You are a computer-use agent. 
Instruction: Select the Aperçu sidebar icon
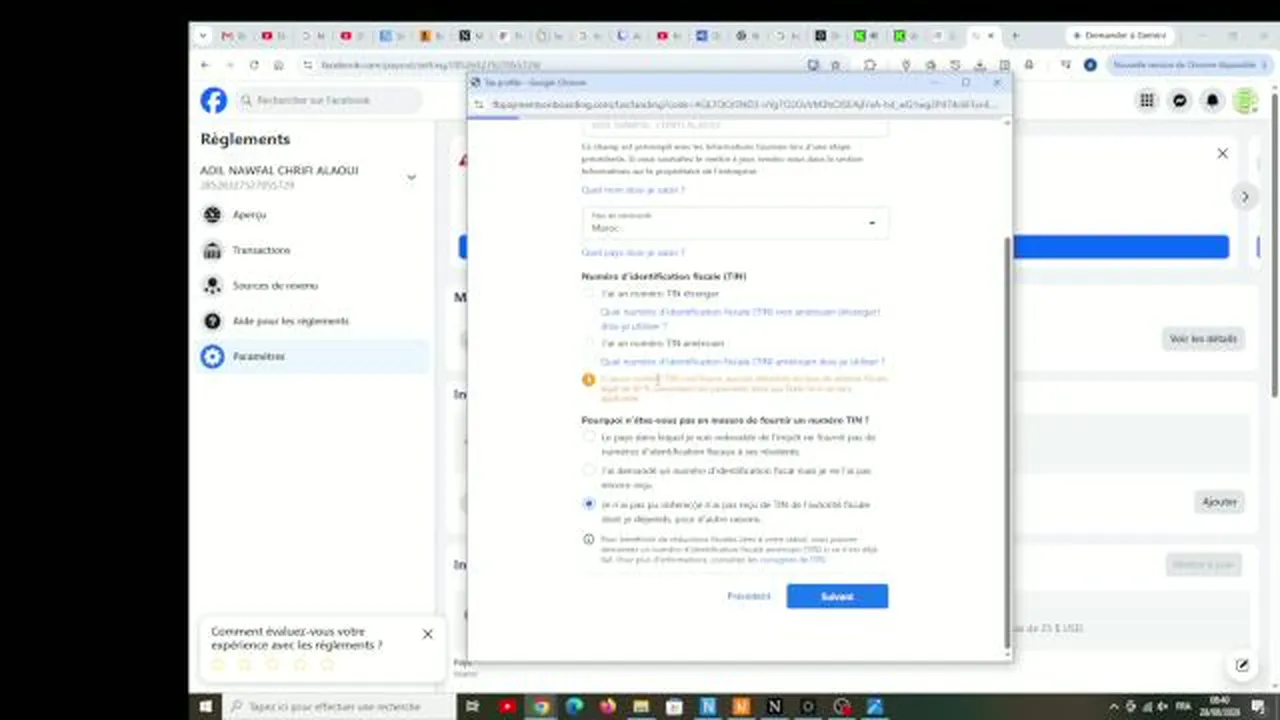(212, 215)
